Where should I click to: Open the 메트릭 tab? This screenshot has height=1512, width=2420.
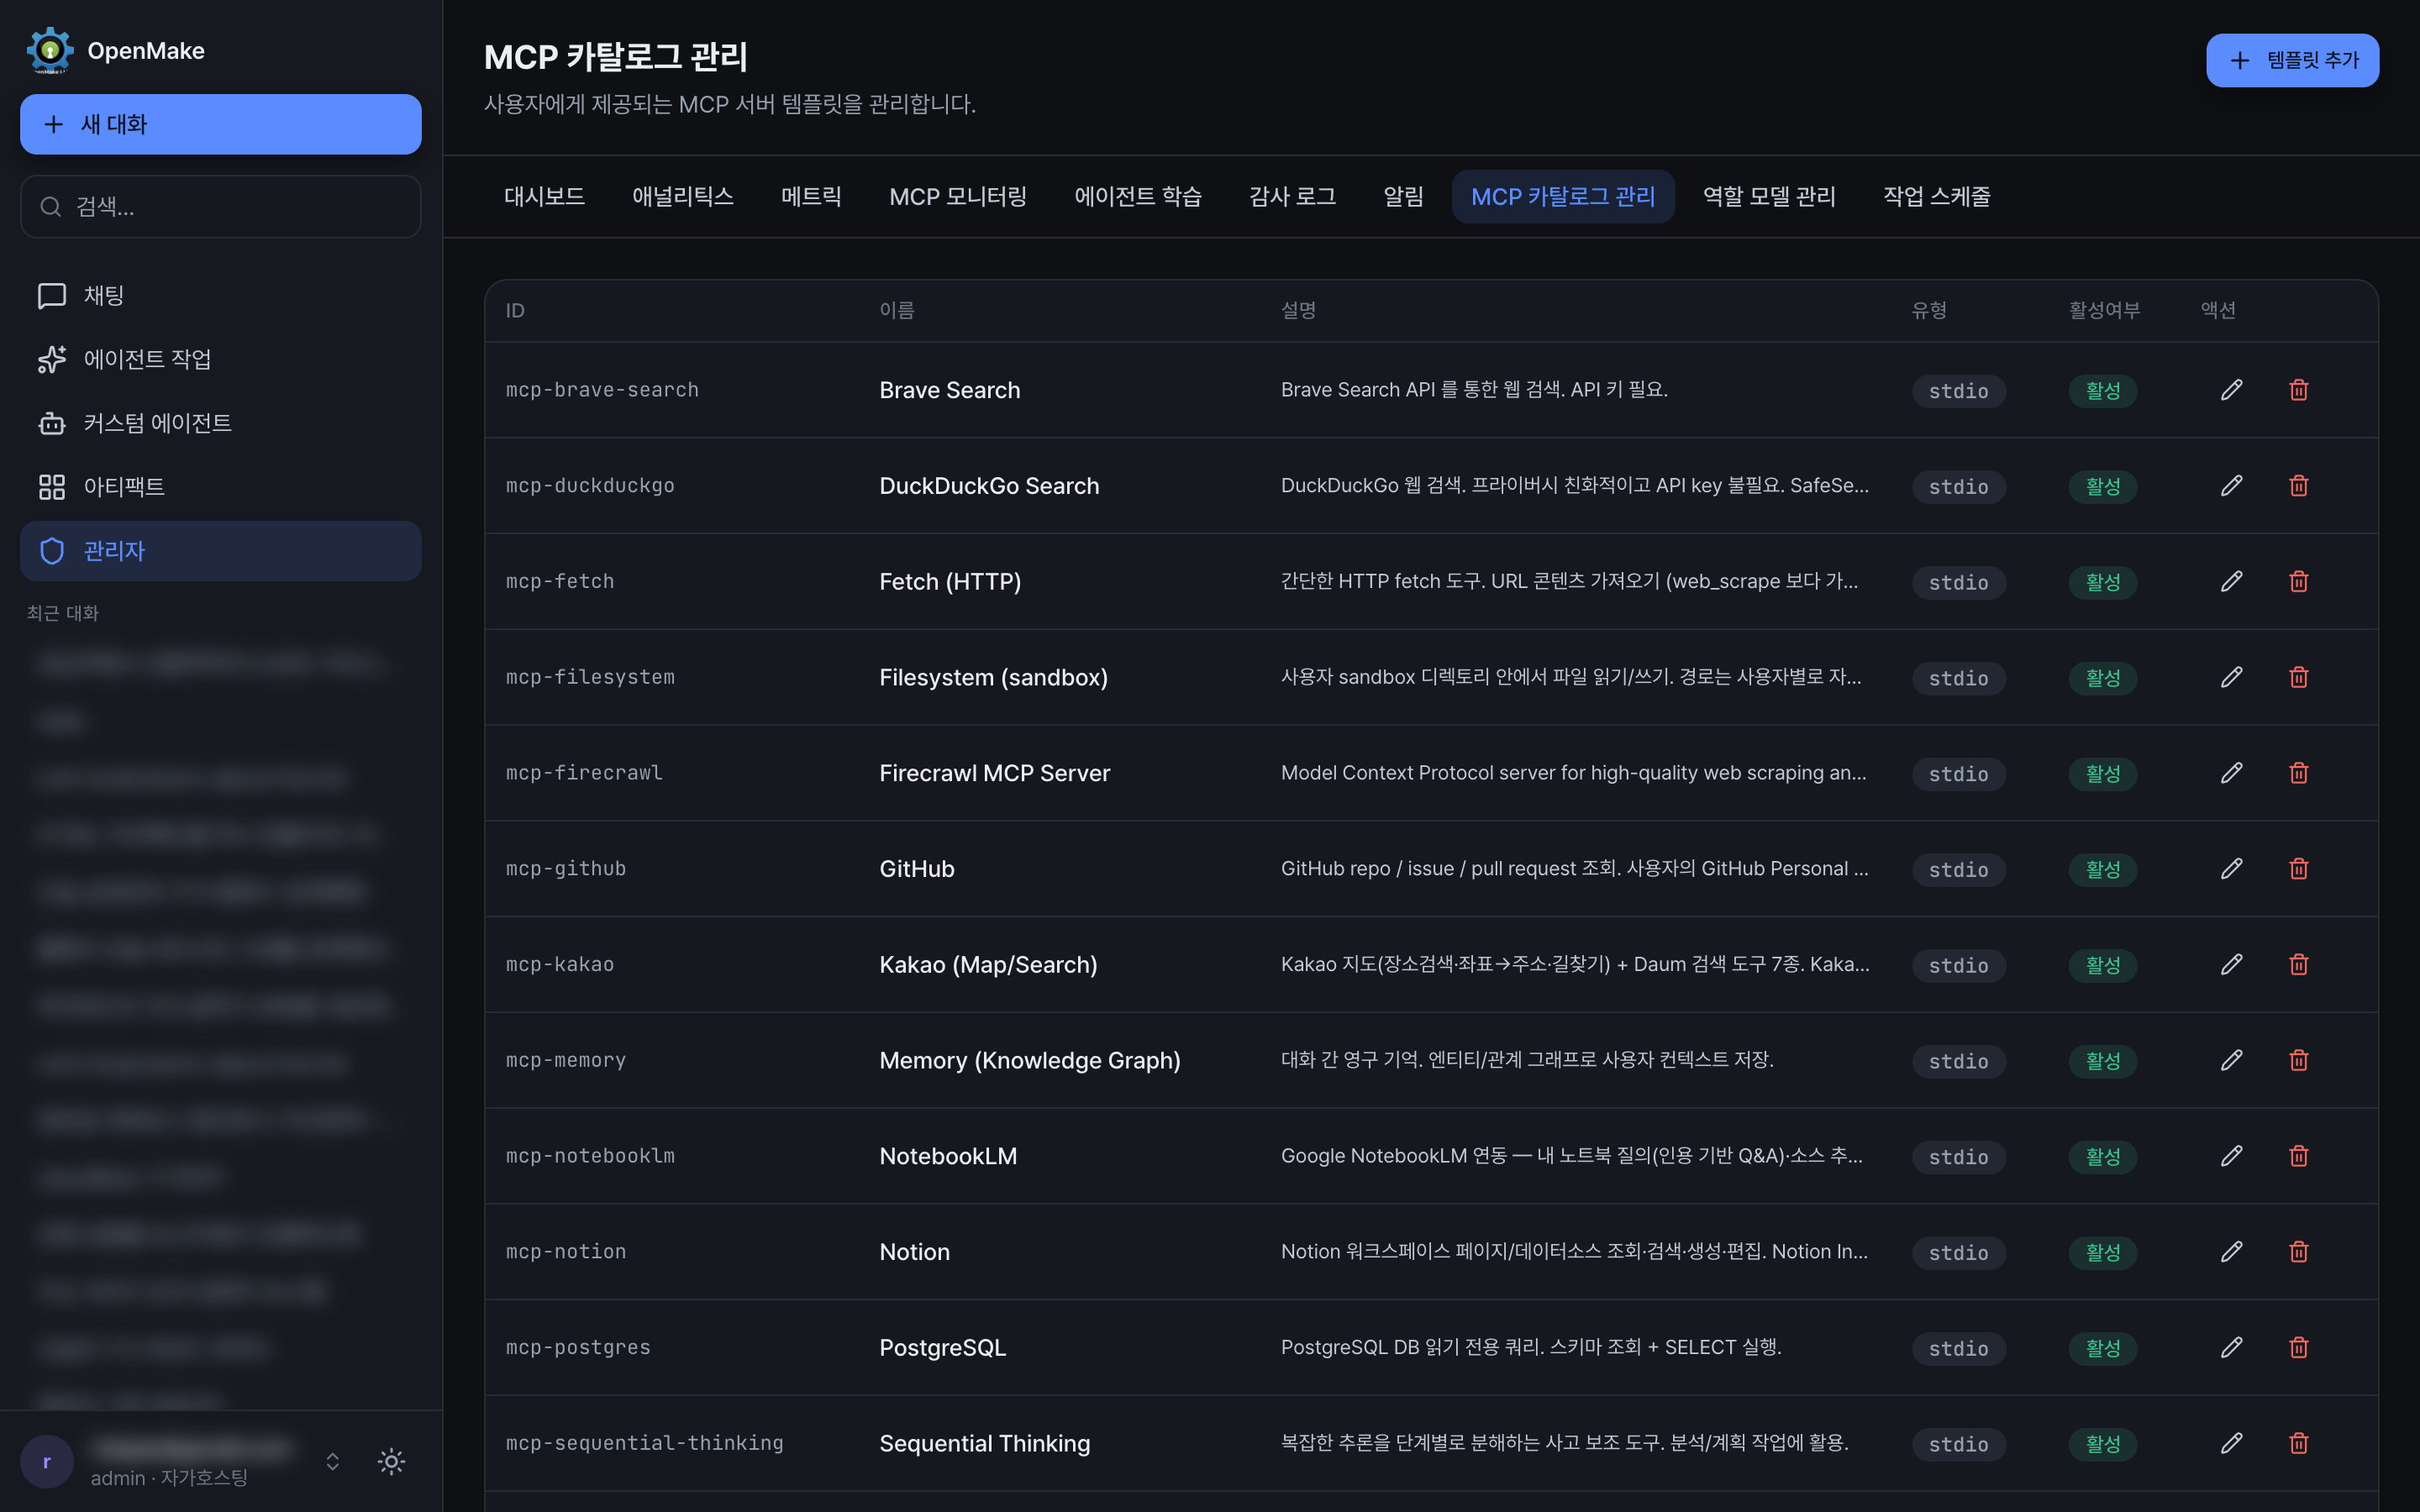[x=811, y=196]
